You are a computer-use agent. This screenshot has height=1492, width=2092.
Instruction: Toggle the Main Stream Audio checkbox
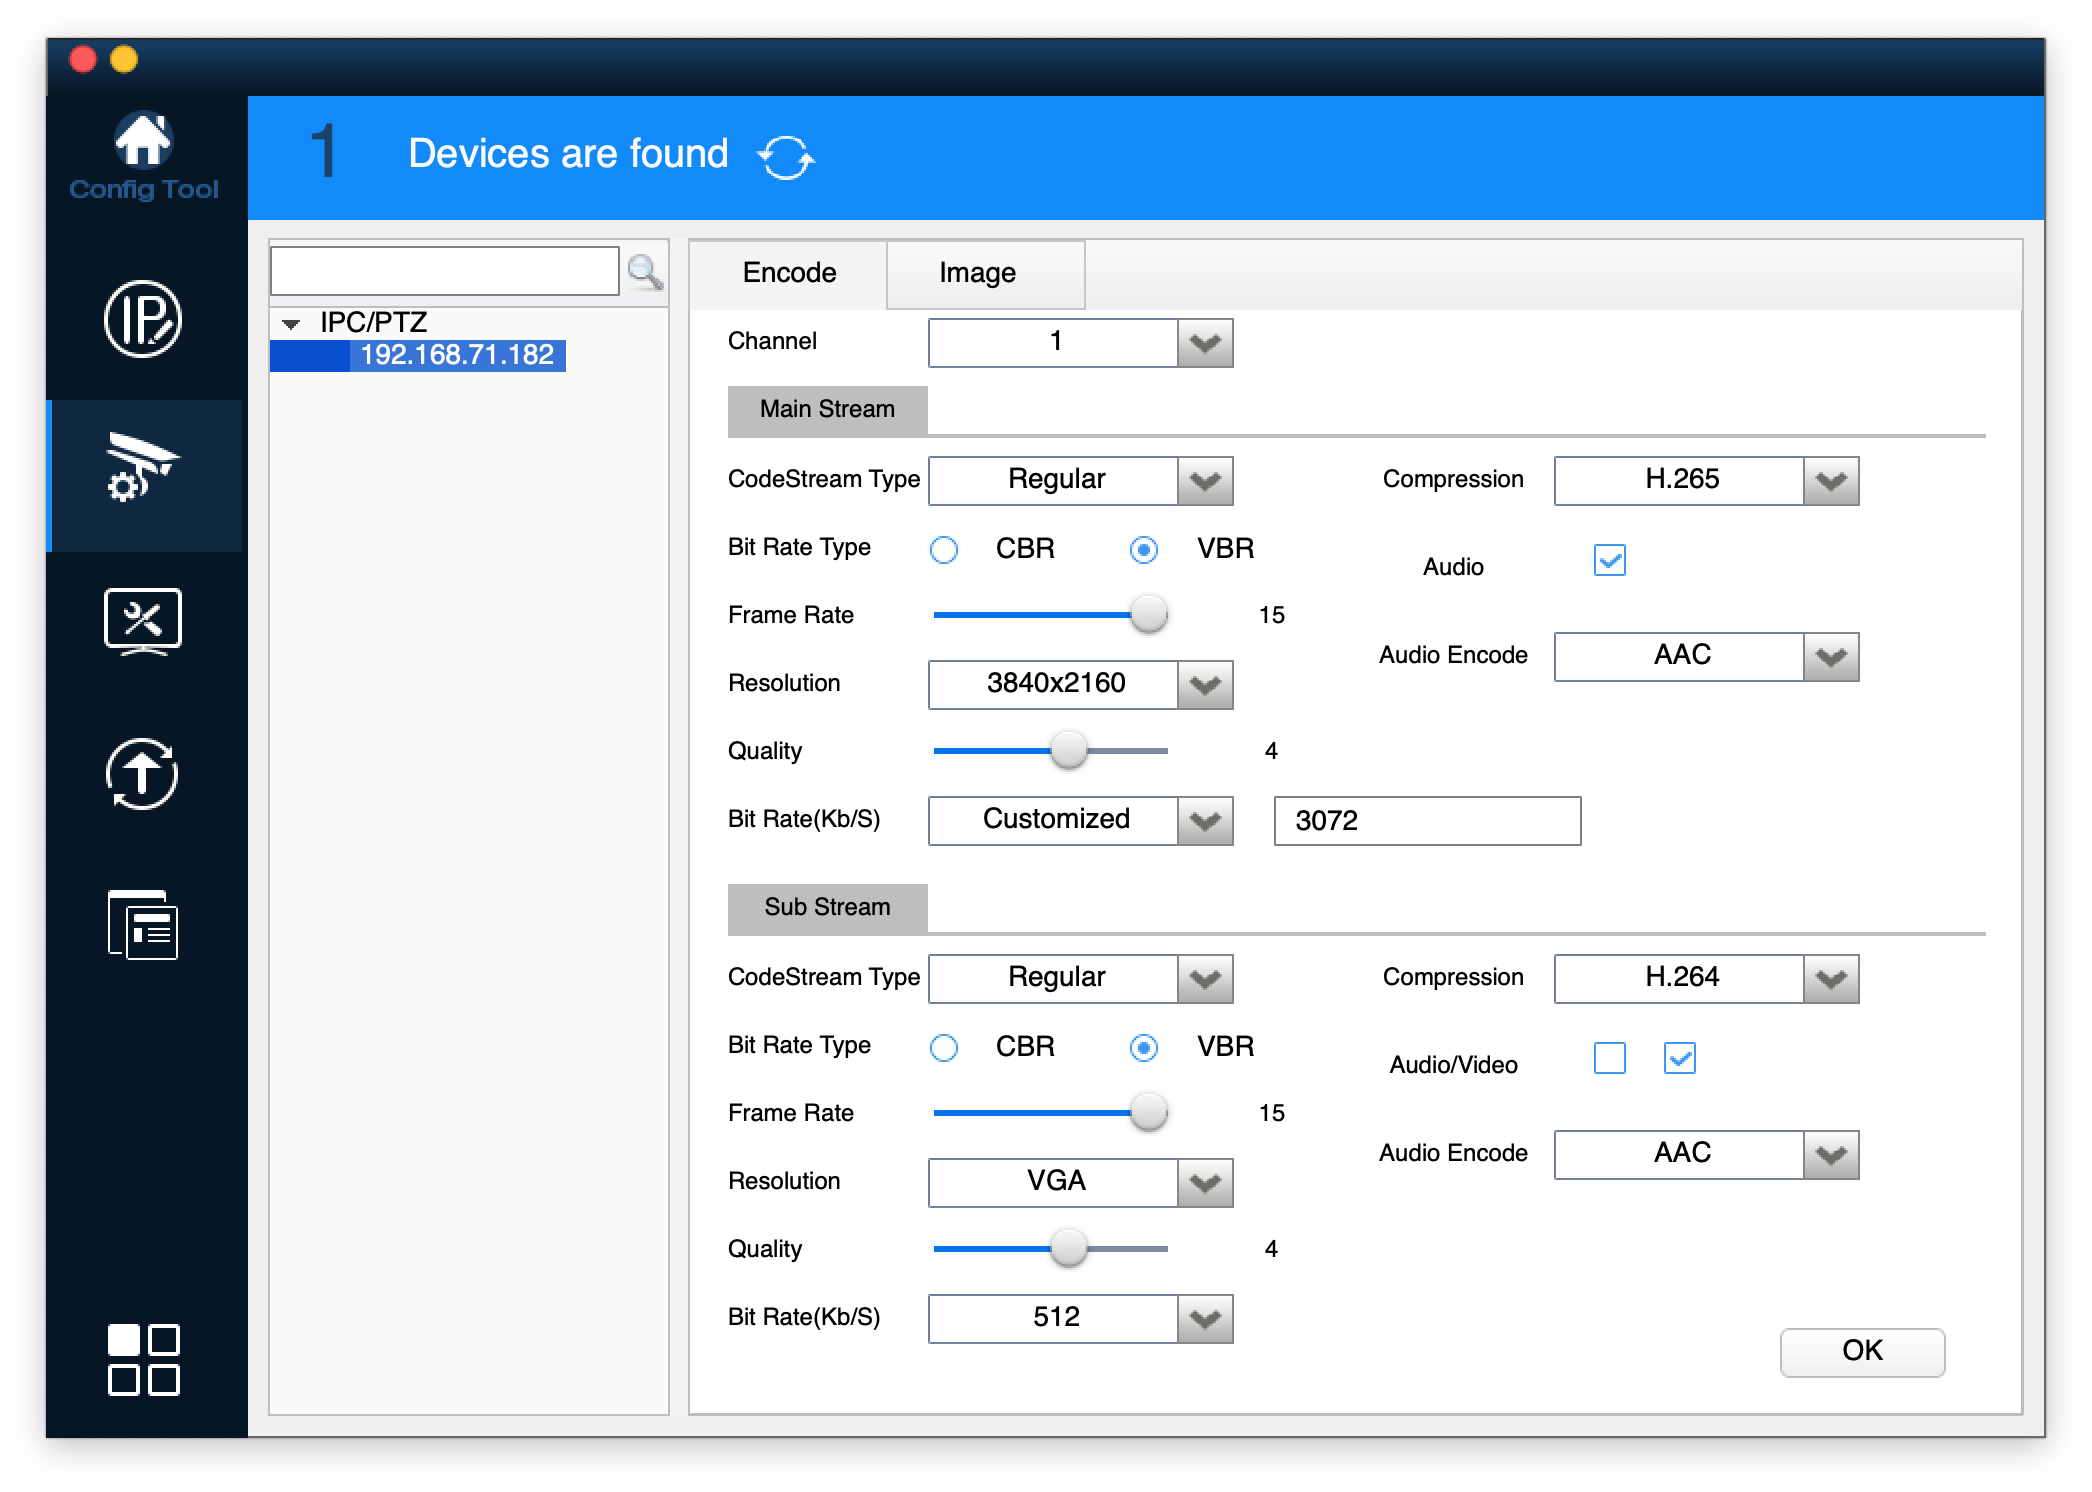pyautogui.click(x=1609, y=560)
